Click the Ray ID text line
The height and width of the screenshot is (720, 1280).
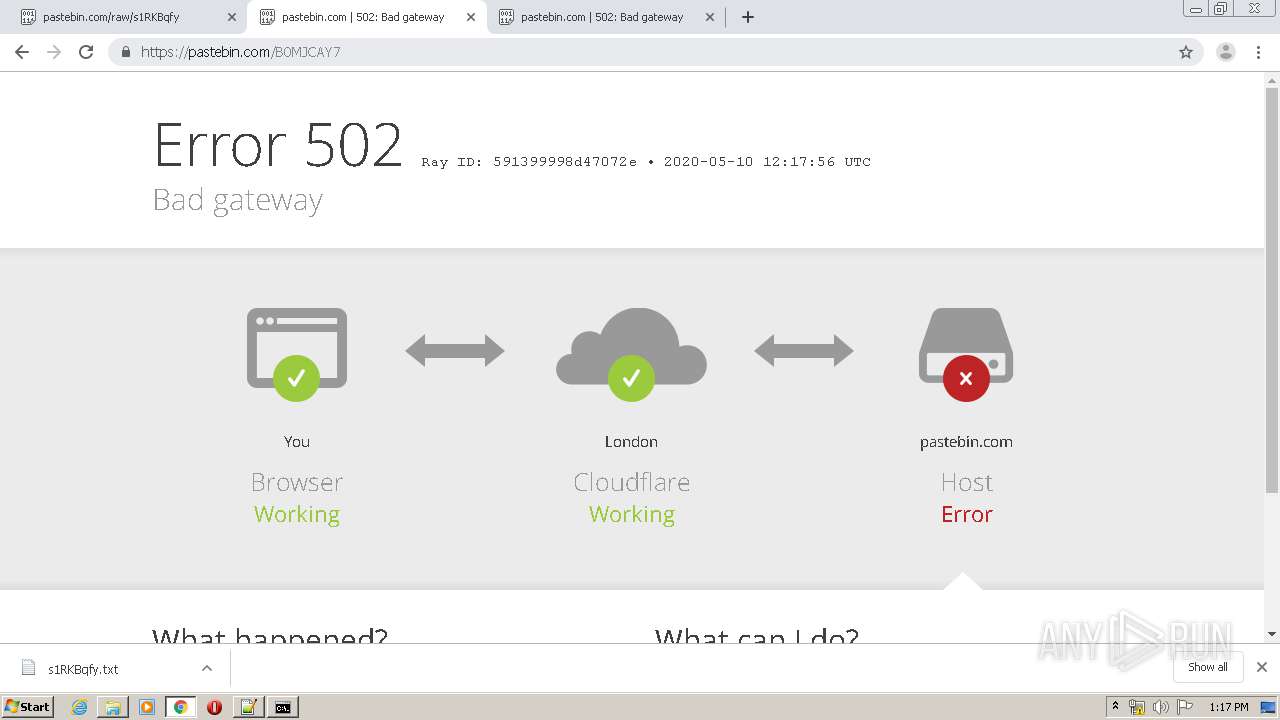(646, 162)
